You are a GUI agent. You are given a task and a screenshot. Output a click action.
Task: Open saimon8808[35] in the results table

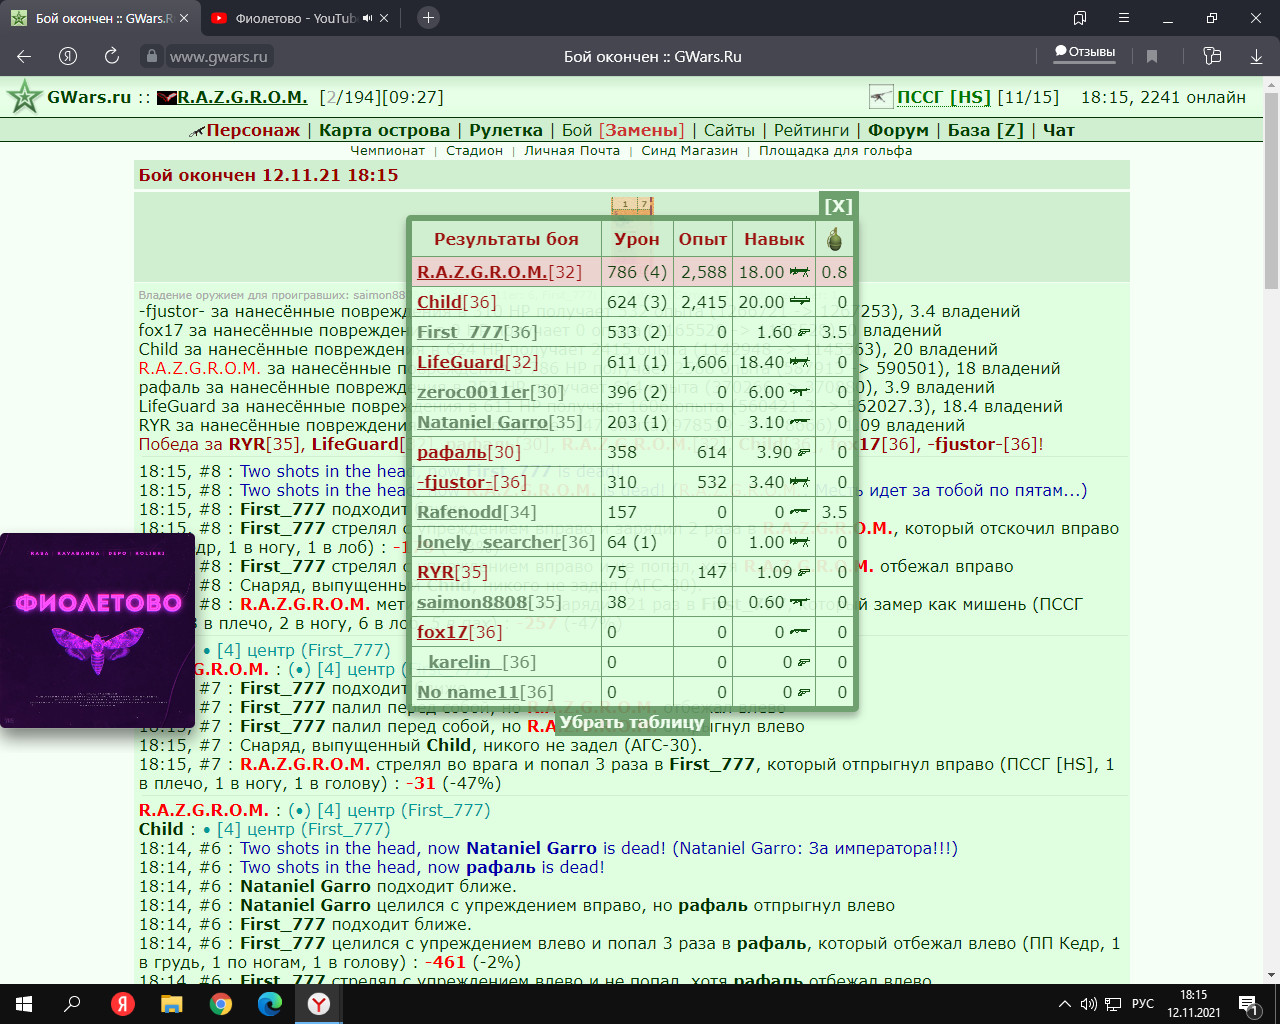click(x=489, y=602)
